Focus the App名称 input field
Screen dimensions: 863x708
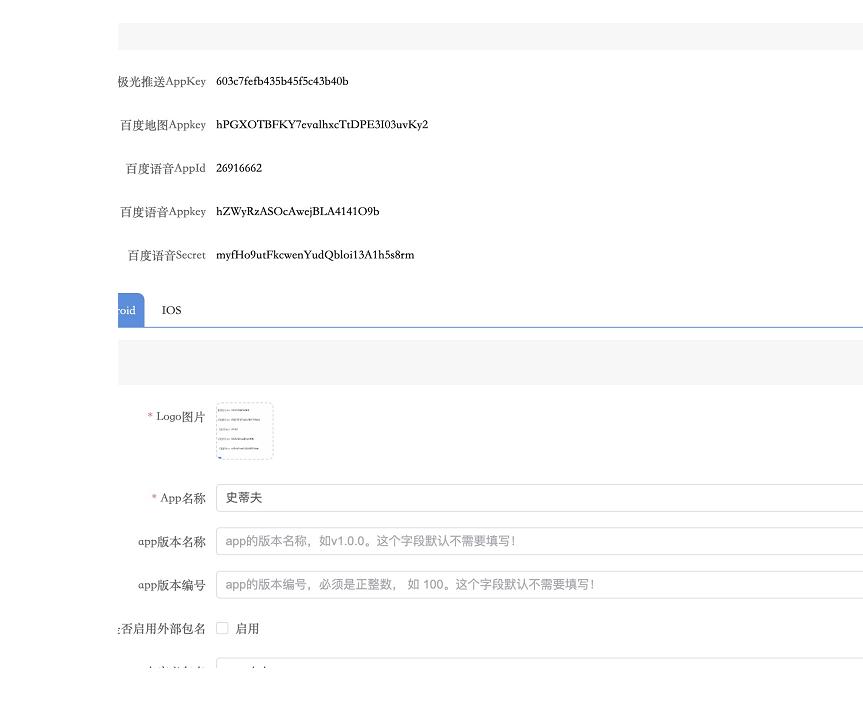click(x=539, y=498)
